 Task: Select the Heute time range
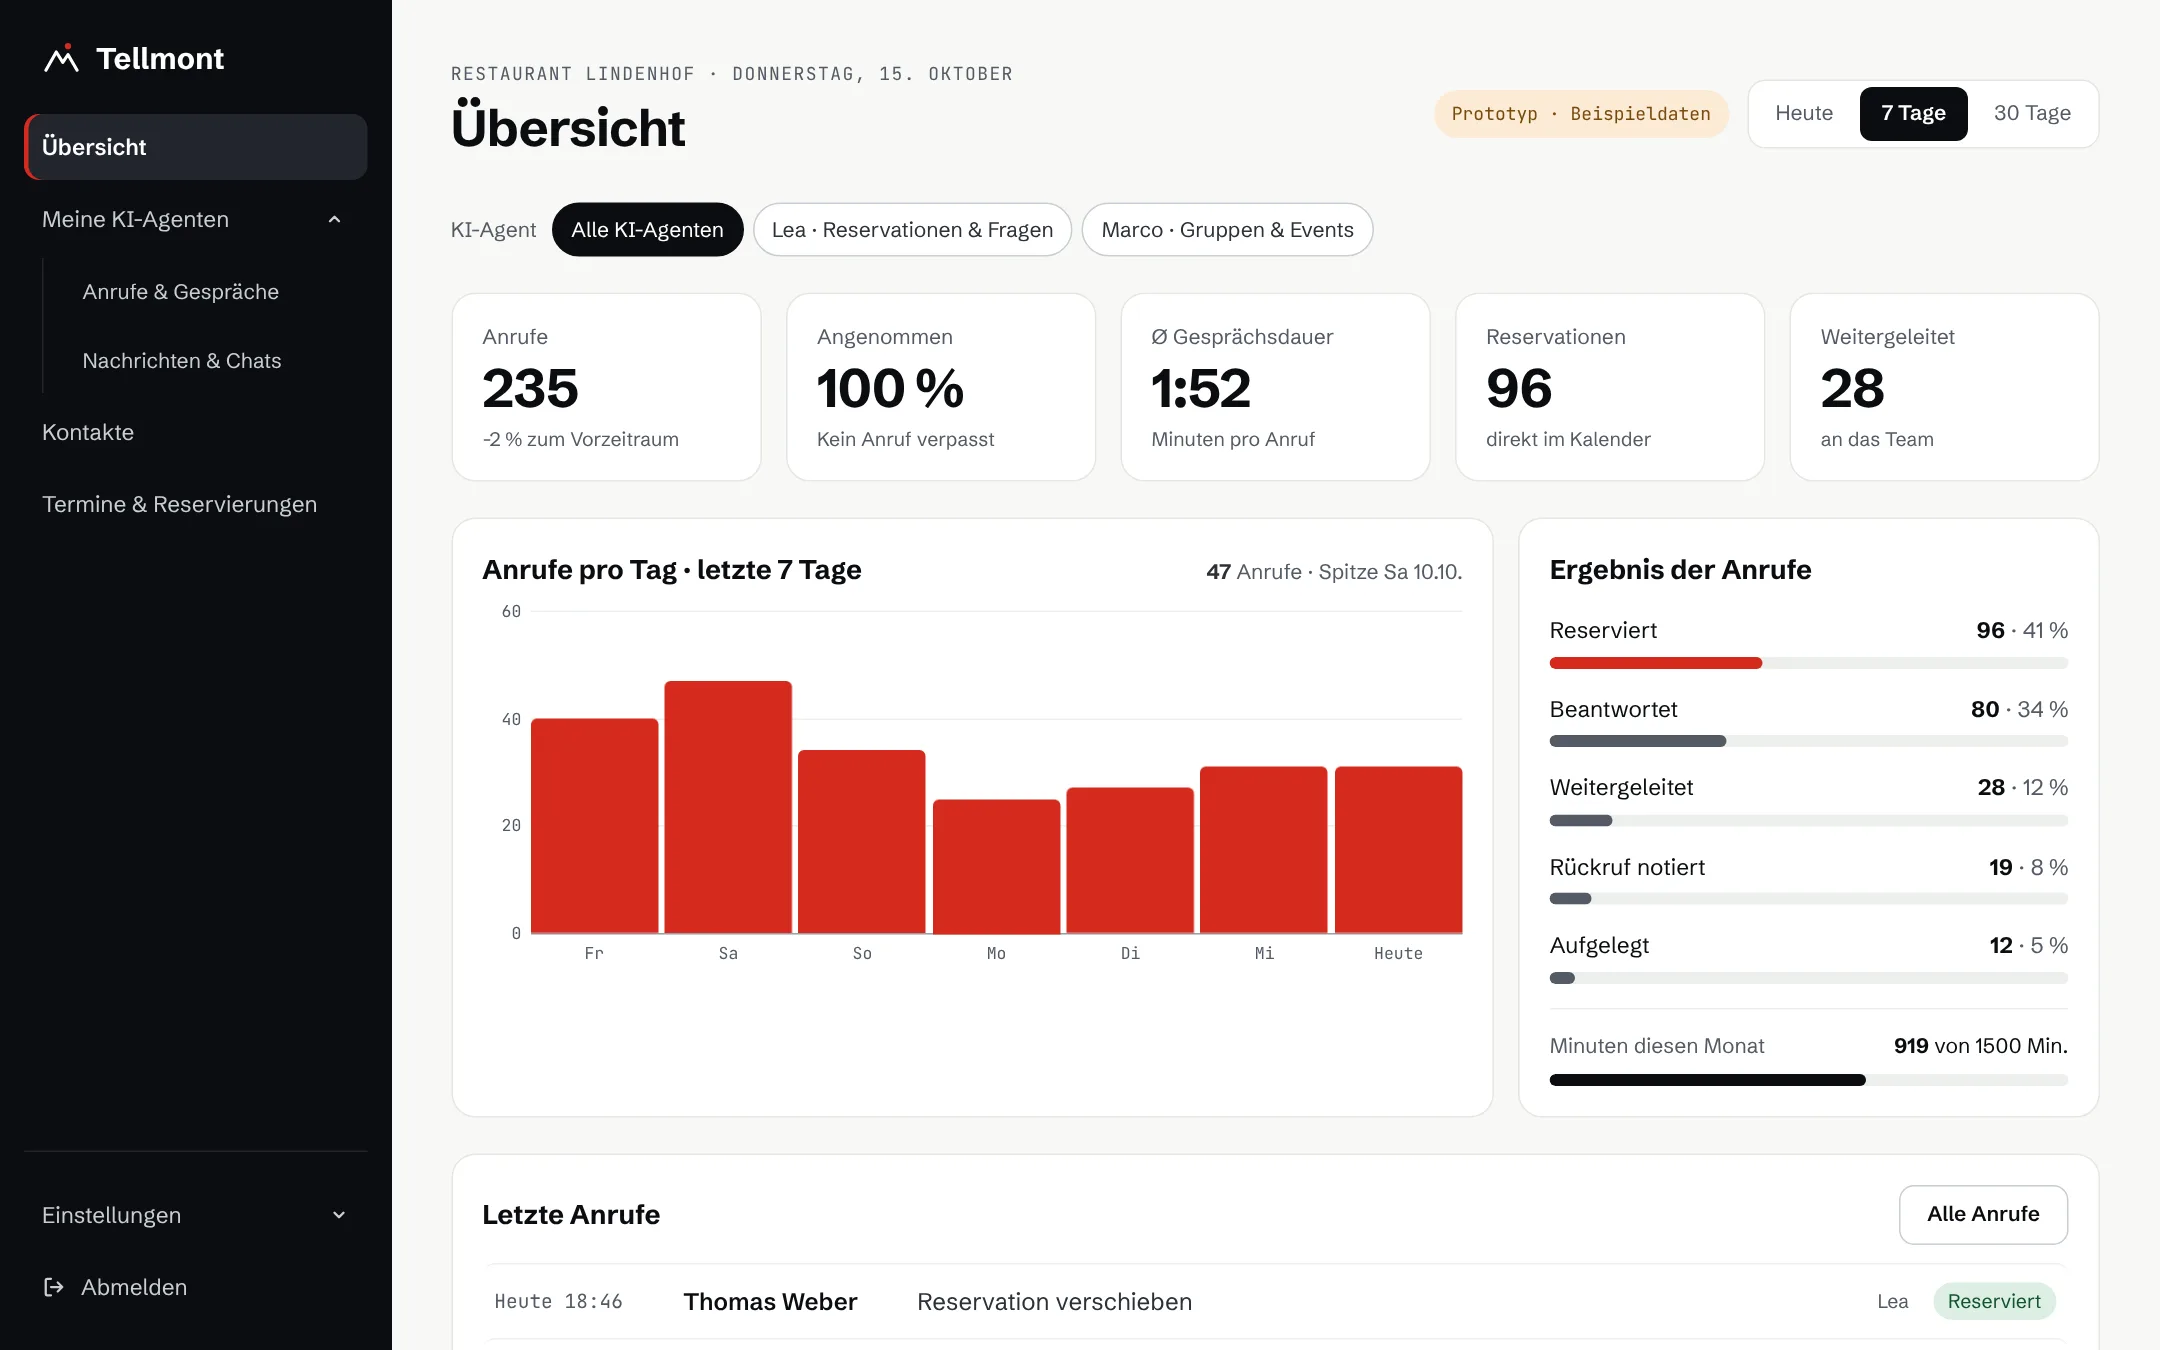coord(1804,114)
